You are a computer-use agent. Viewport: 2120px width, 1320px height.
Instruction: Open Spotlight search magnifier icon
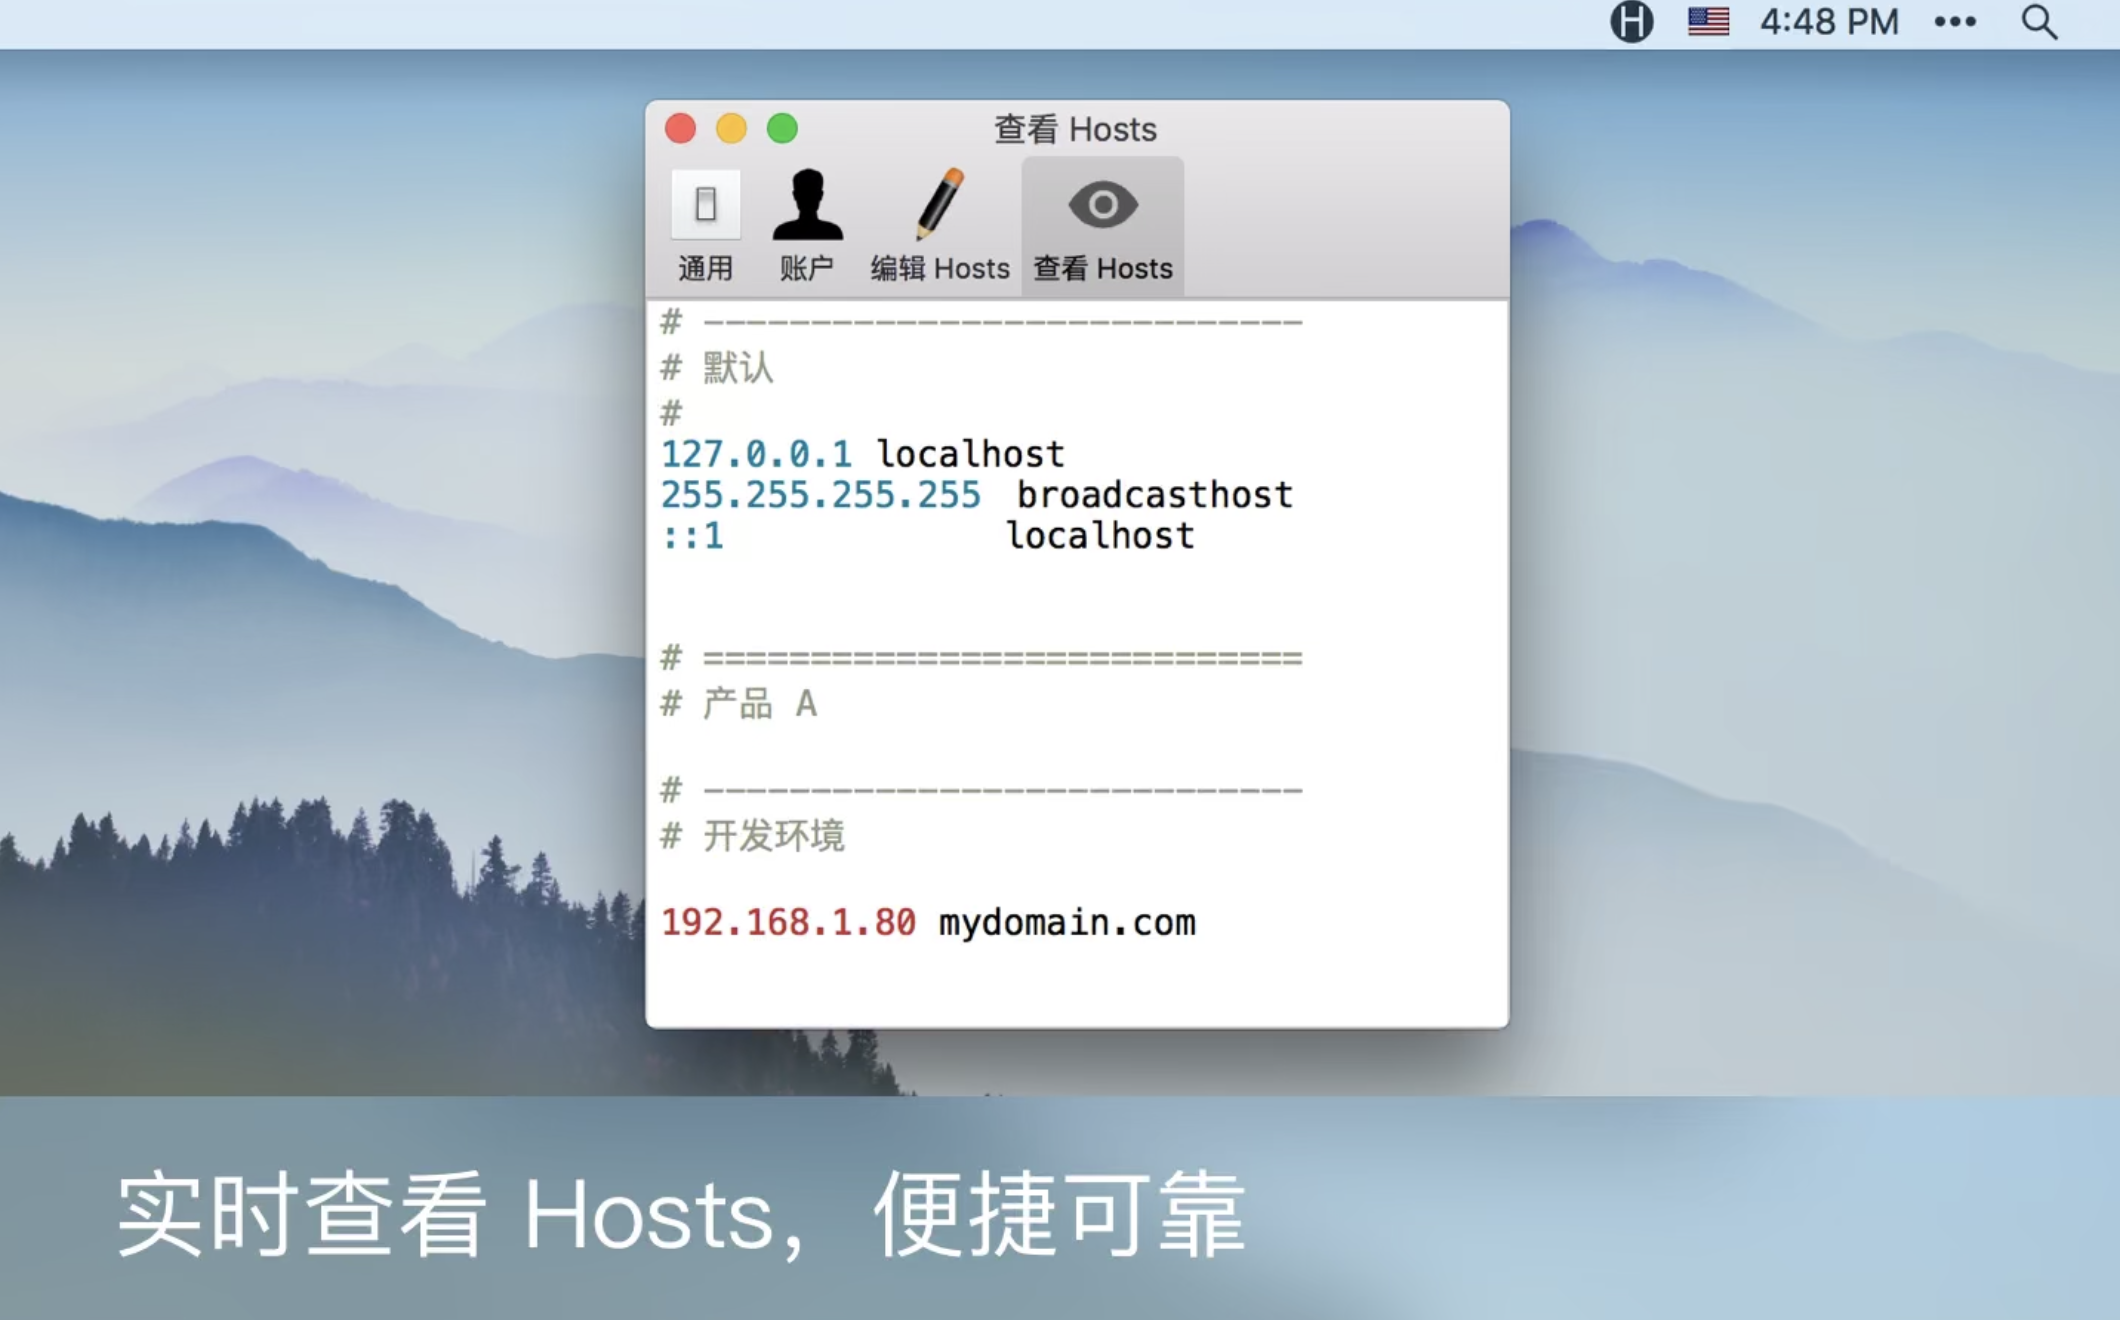click(2039, 21)
